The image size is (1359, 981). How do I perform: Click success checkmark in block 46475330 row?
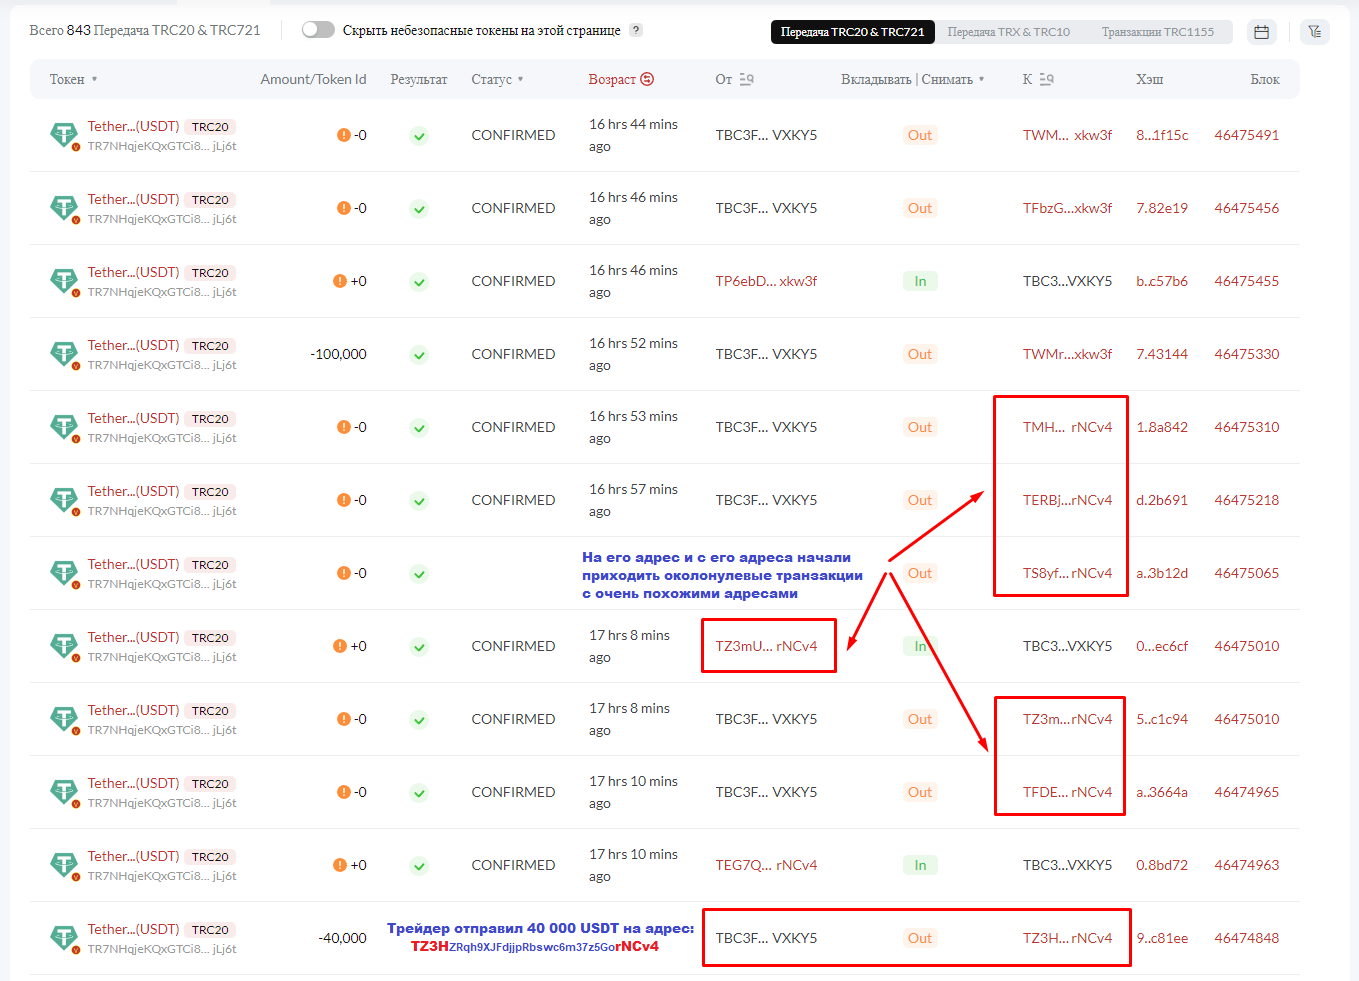[x=419, y=355]
